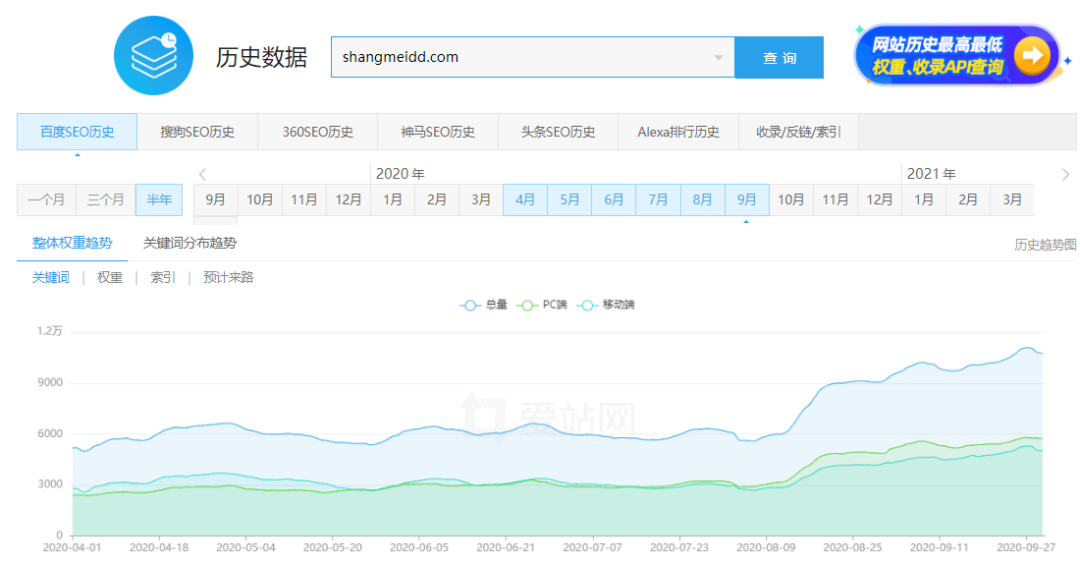Viewport: 1080px width, 564px height.
Task: Select 2月 of 2020 on timeline
Action: (437, 200)
